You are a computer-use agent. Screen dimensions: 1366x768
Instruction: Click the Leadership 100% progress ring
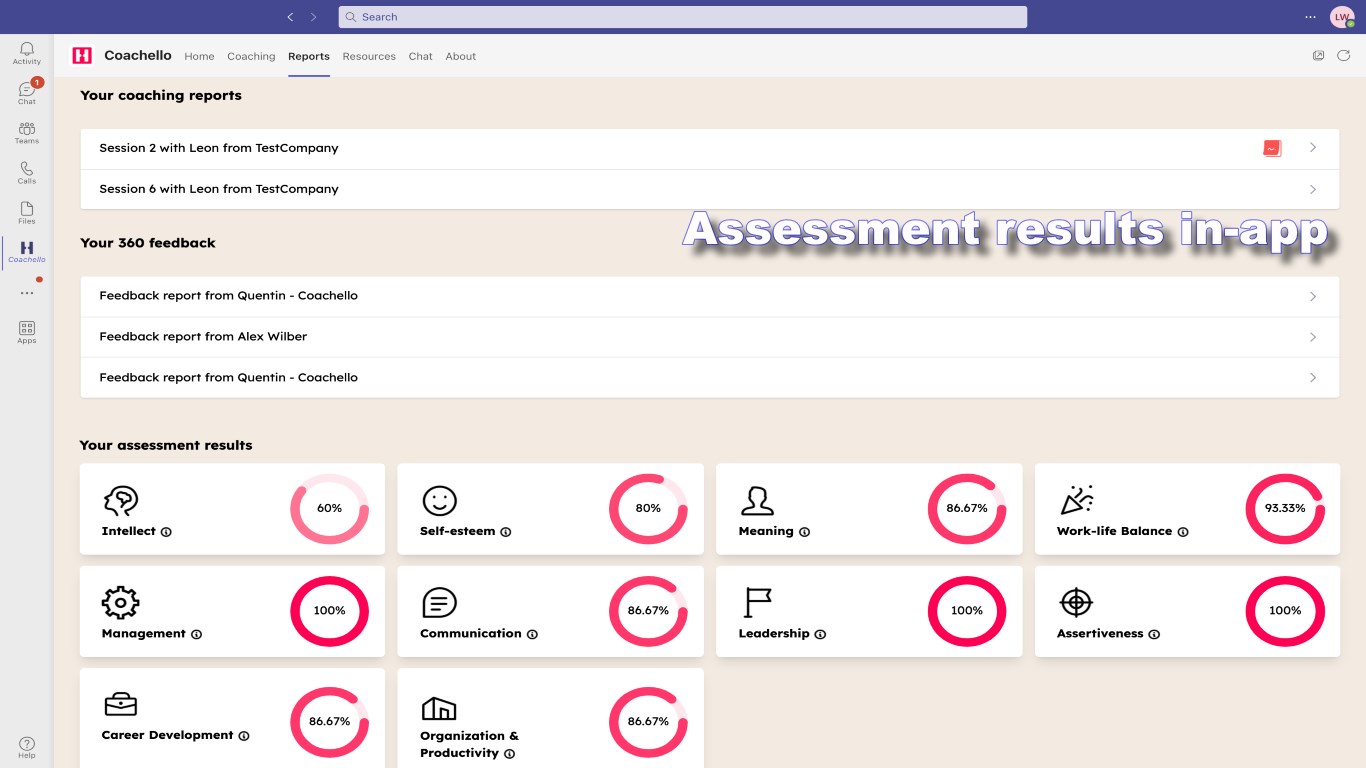(967, 610)
